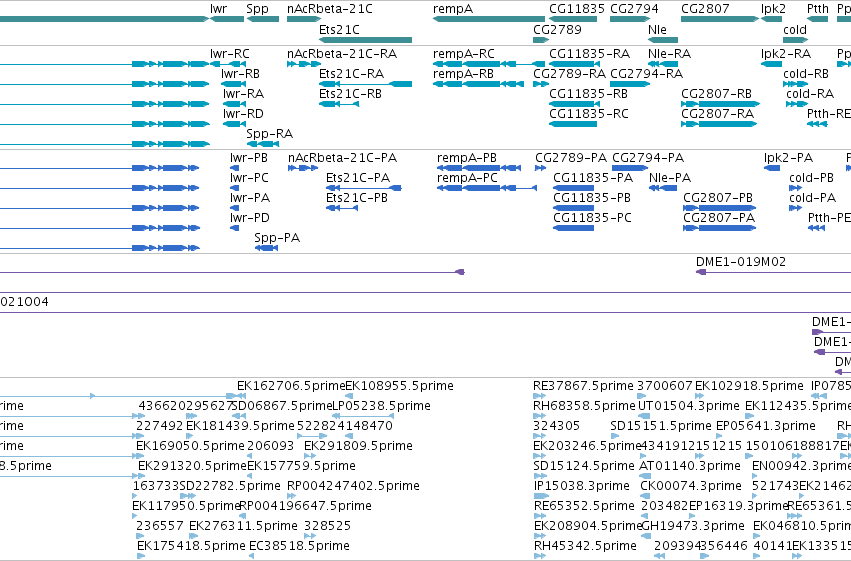The height and width of the screenshot is (561, 851).
Task: Select protein lwr-PB label
Action: (249, 157)
